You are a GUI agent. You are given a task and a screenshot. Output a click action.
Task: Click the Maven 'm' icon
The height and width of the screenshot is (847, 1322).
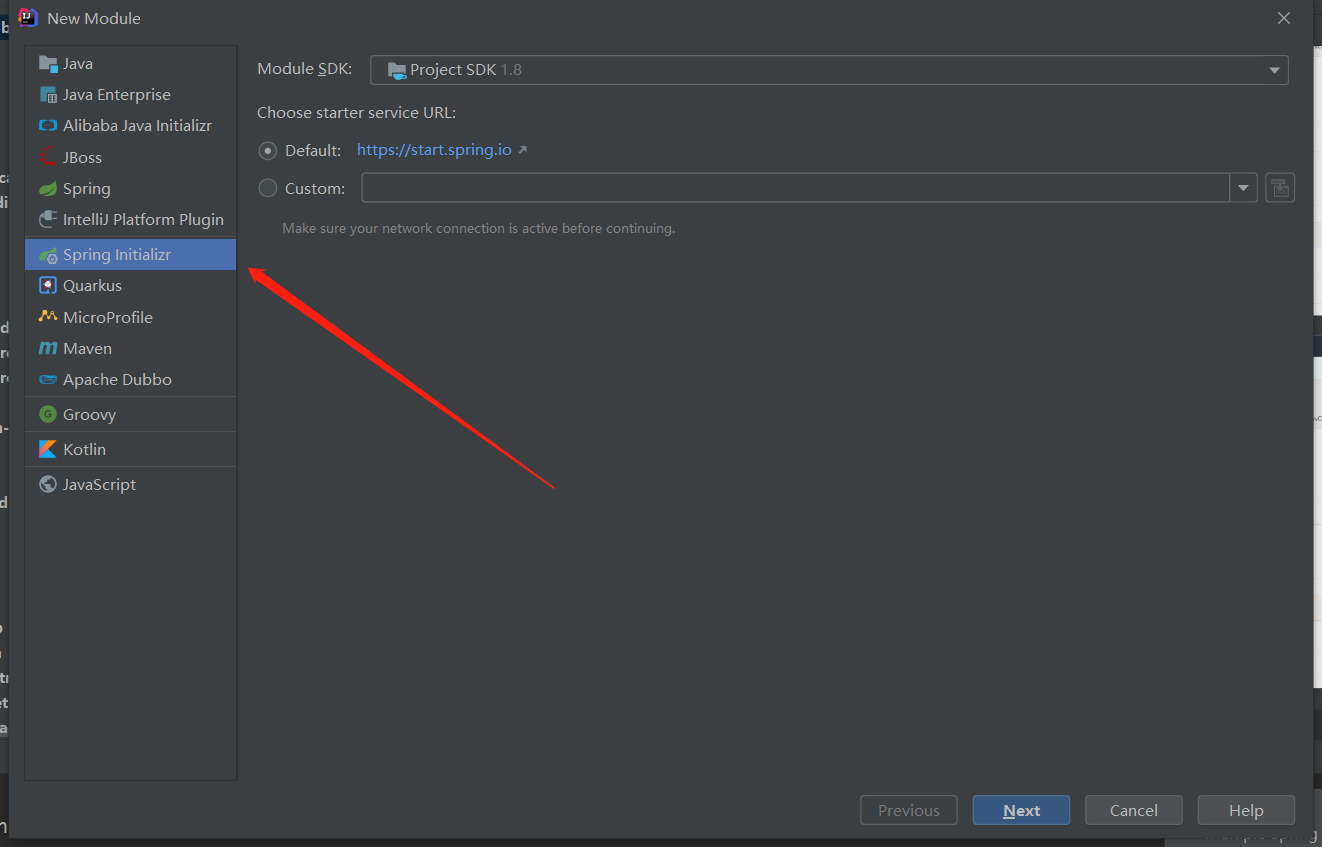click(48, 349)
